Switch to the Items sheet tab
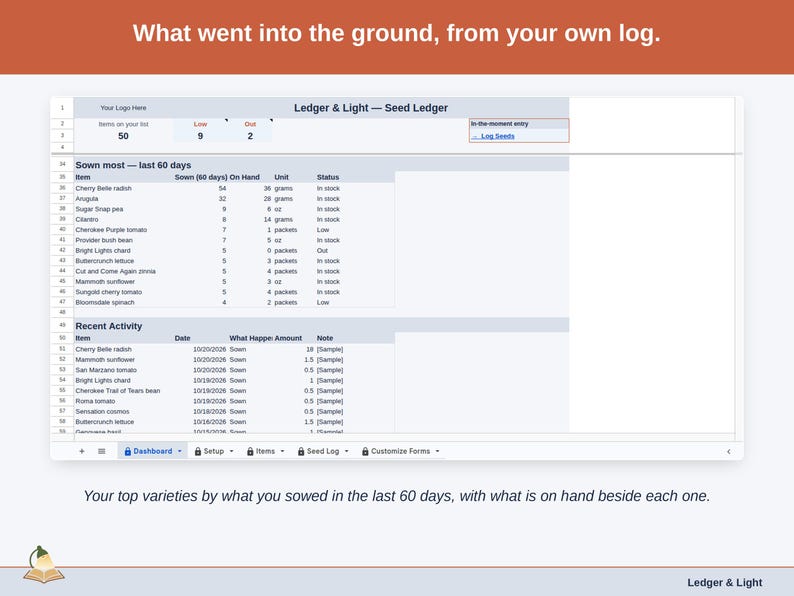 click(x=265, y=451)
